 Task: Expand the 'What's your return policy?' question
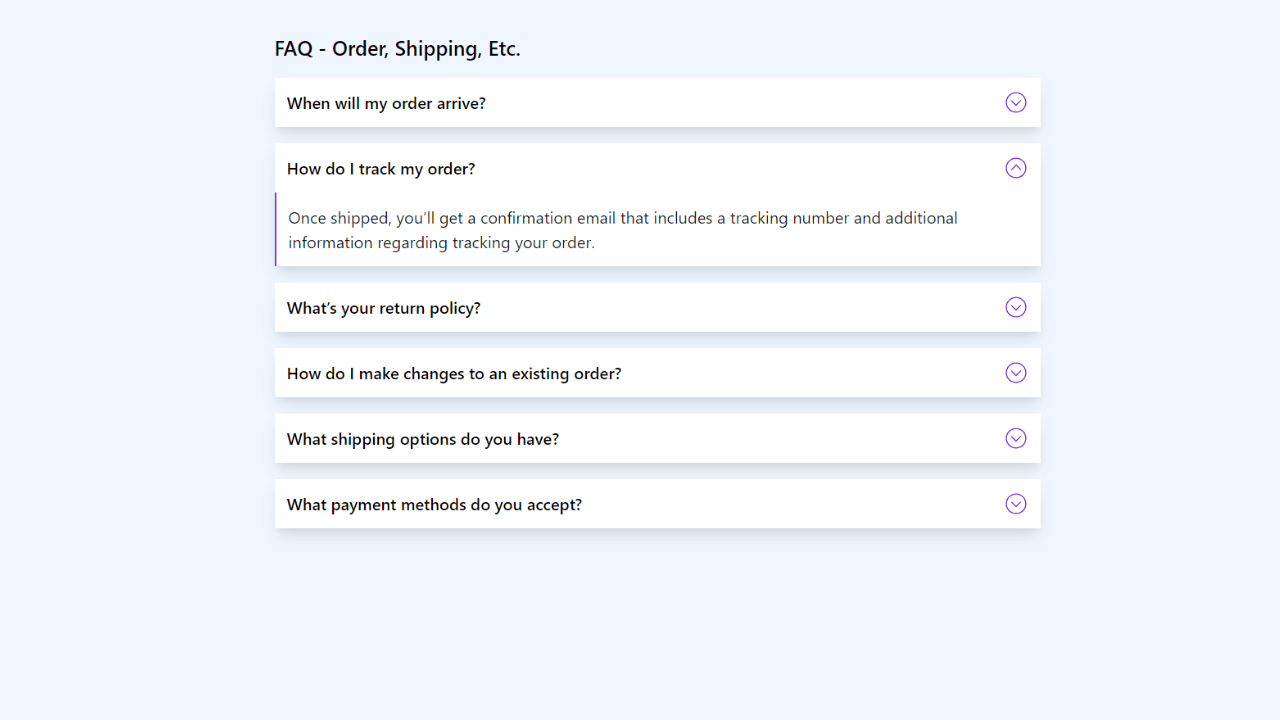pyautogui.click(x=657, y=307)
